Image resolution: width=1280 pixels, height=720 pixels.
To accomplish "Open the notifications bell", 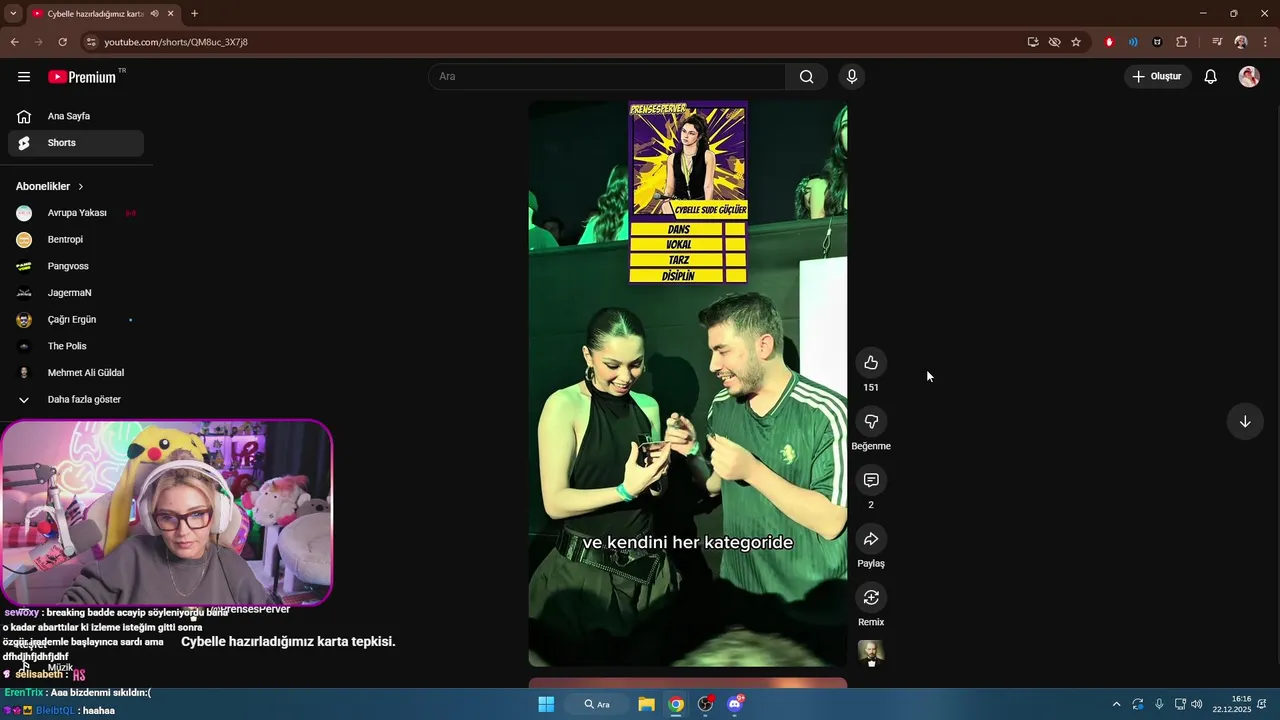I will (1210, 77).
